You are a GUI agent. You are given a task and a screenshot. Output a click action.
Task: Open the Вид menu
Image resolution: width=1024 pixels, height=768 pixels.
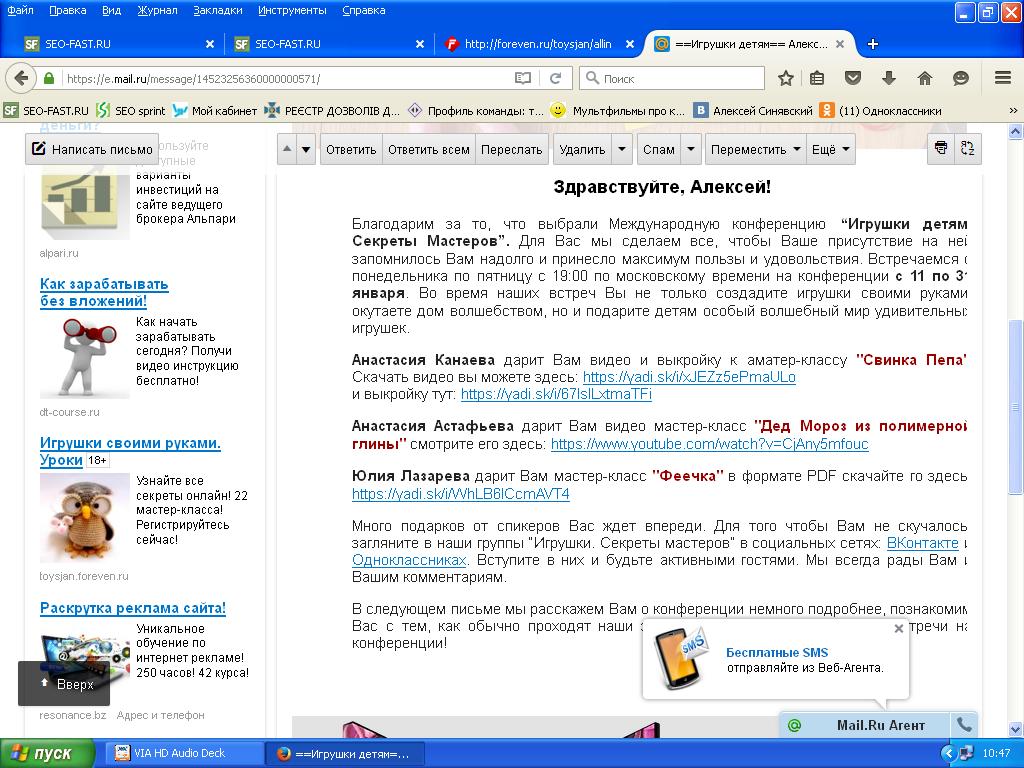(x=112, y=10)
